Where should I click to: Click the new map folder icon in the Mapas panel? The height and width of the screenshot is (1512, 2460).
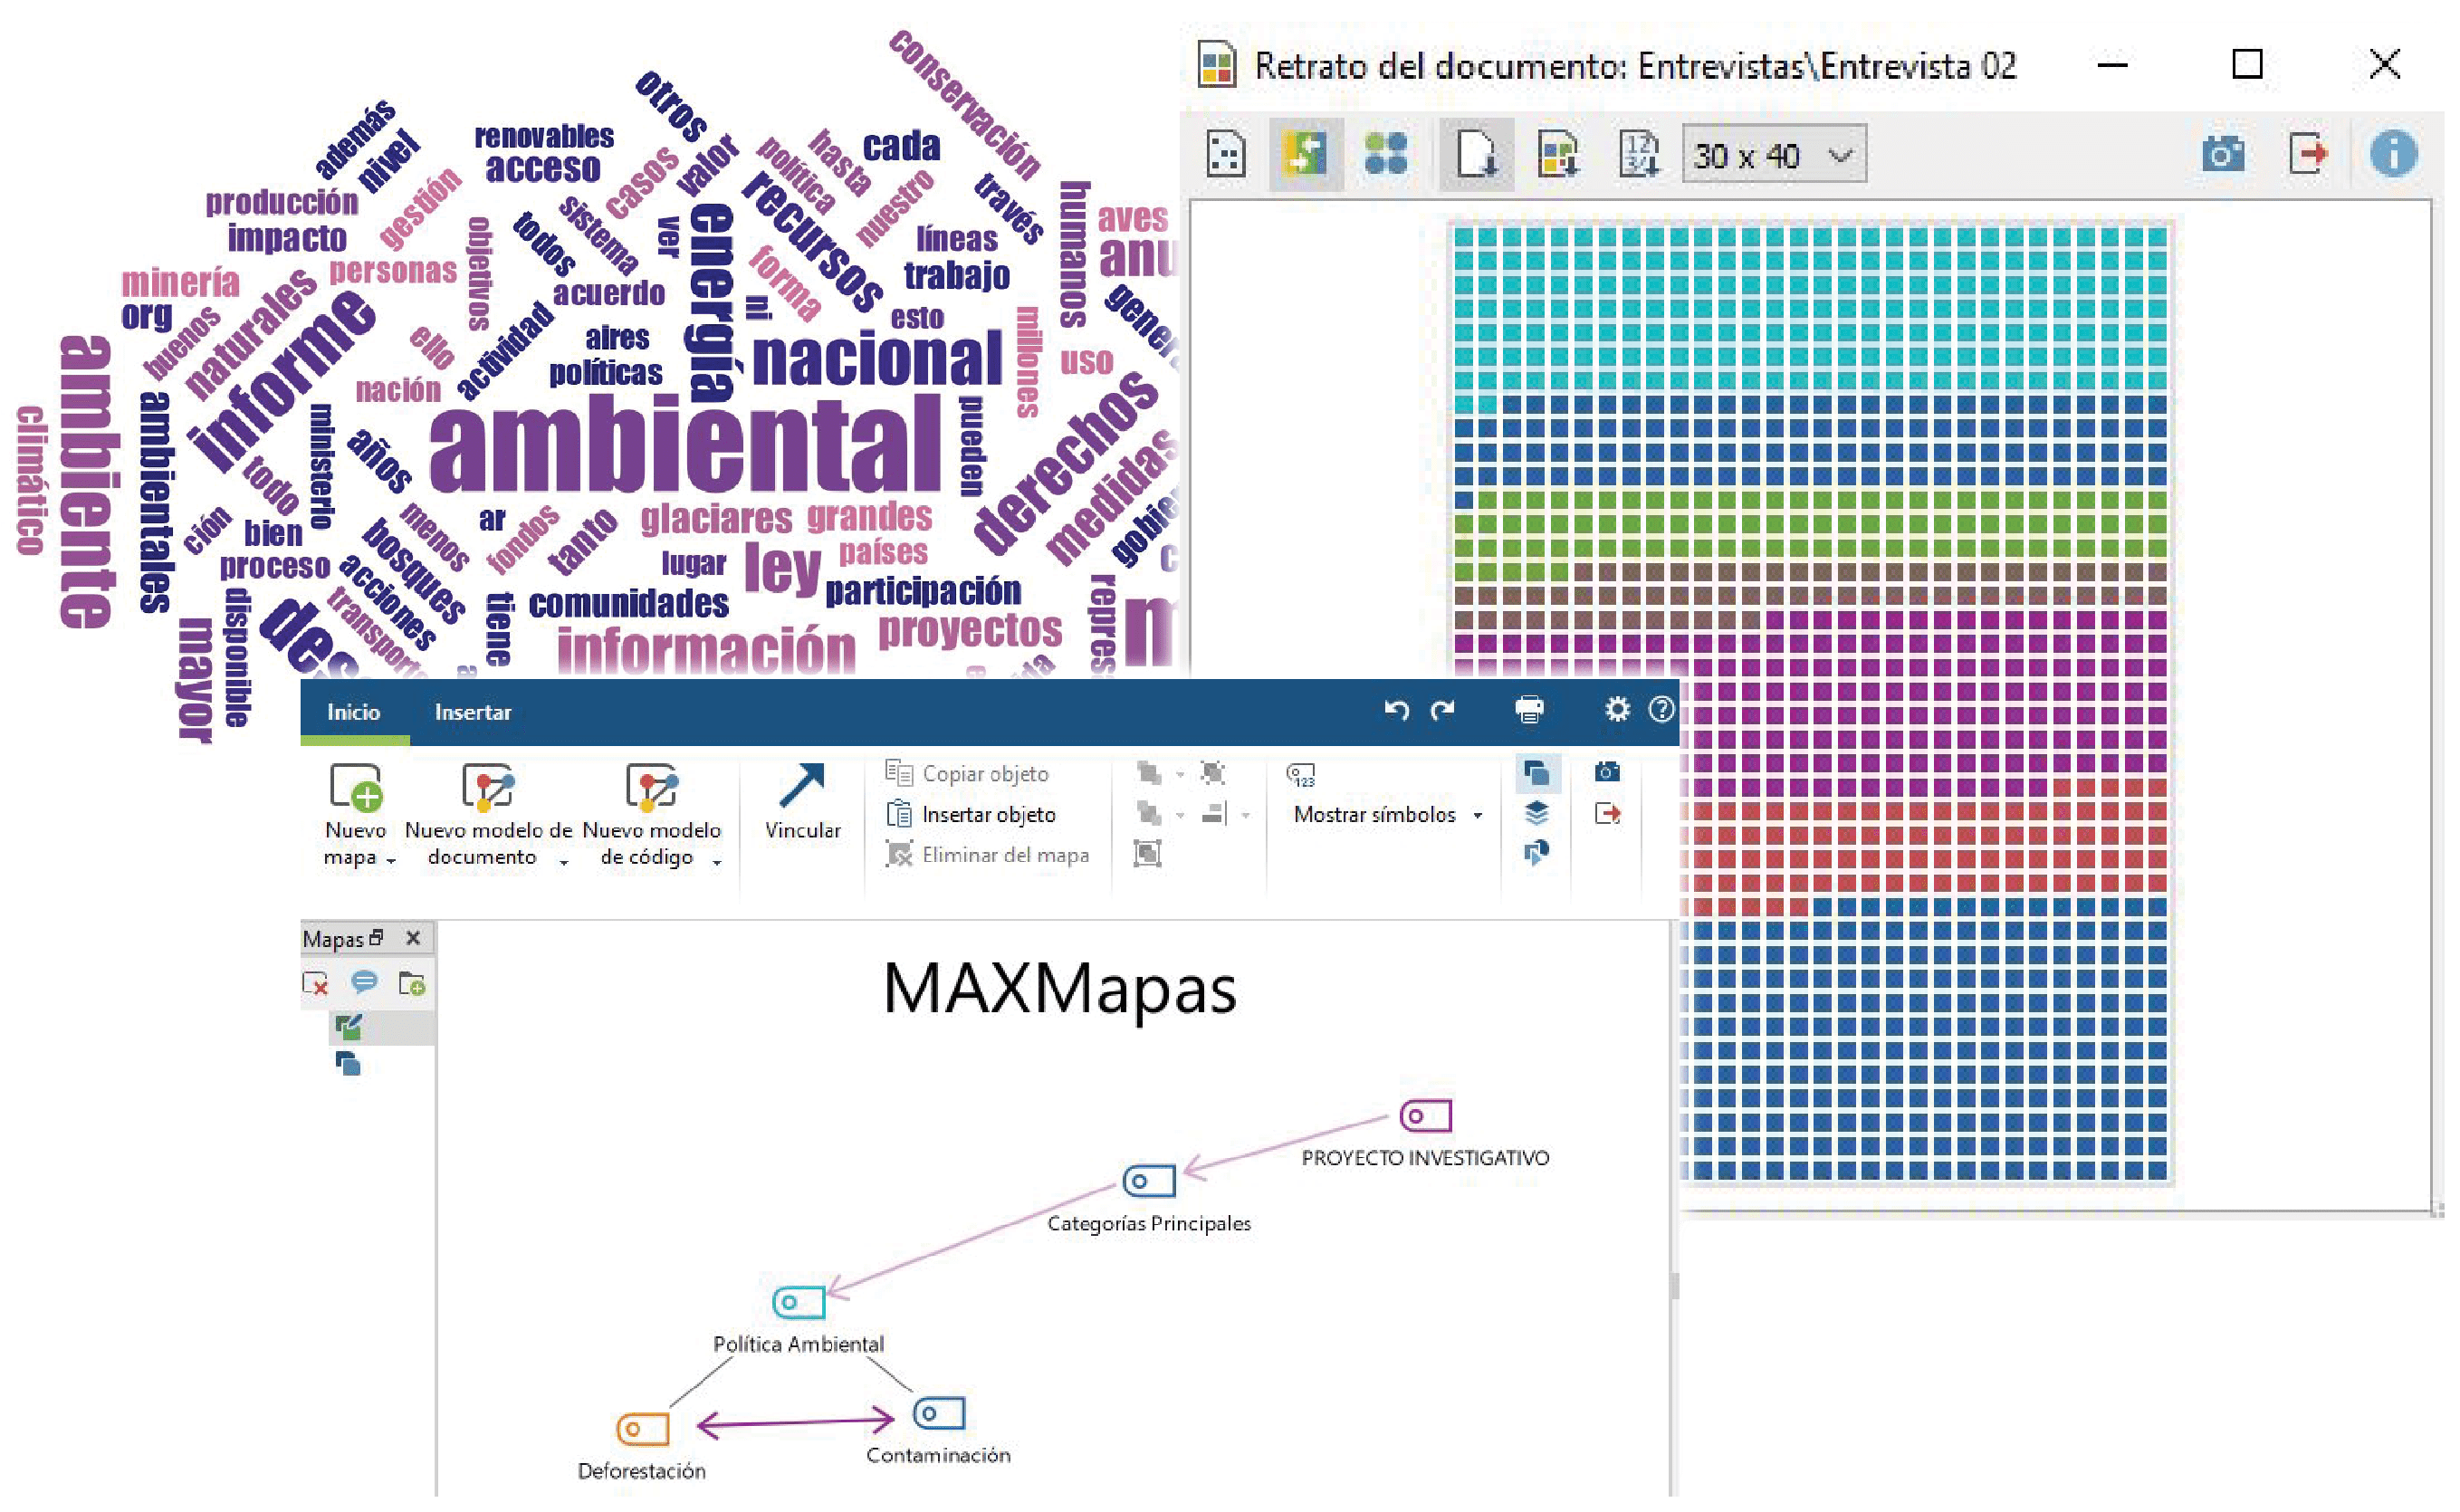[411, 984]
